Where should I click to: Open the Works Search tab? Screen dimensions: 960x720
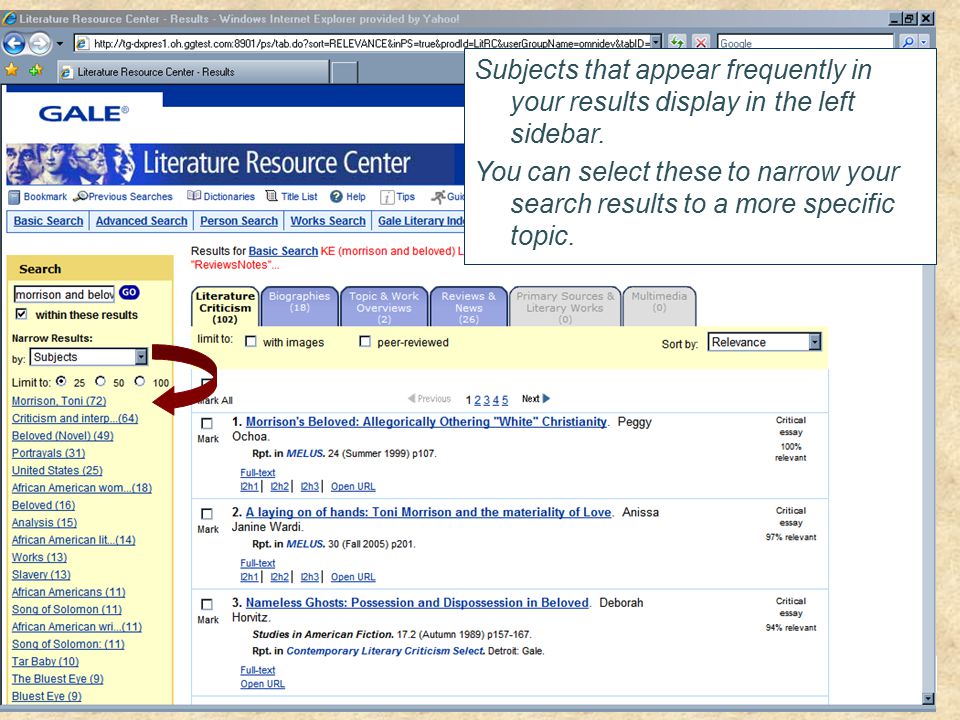328,221
